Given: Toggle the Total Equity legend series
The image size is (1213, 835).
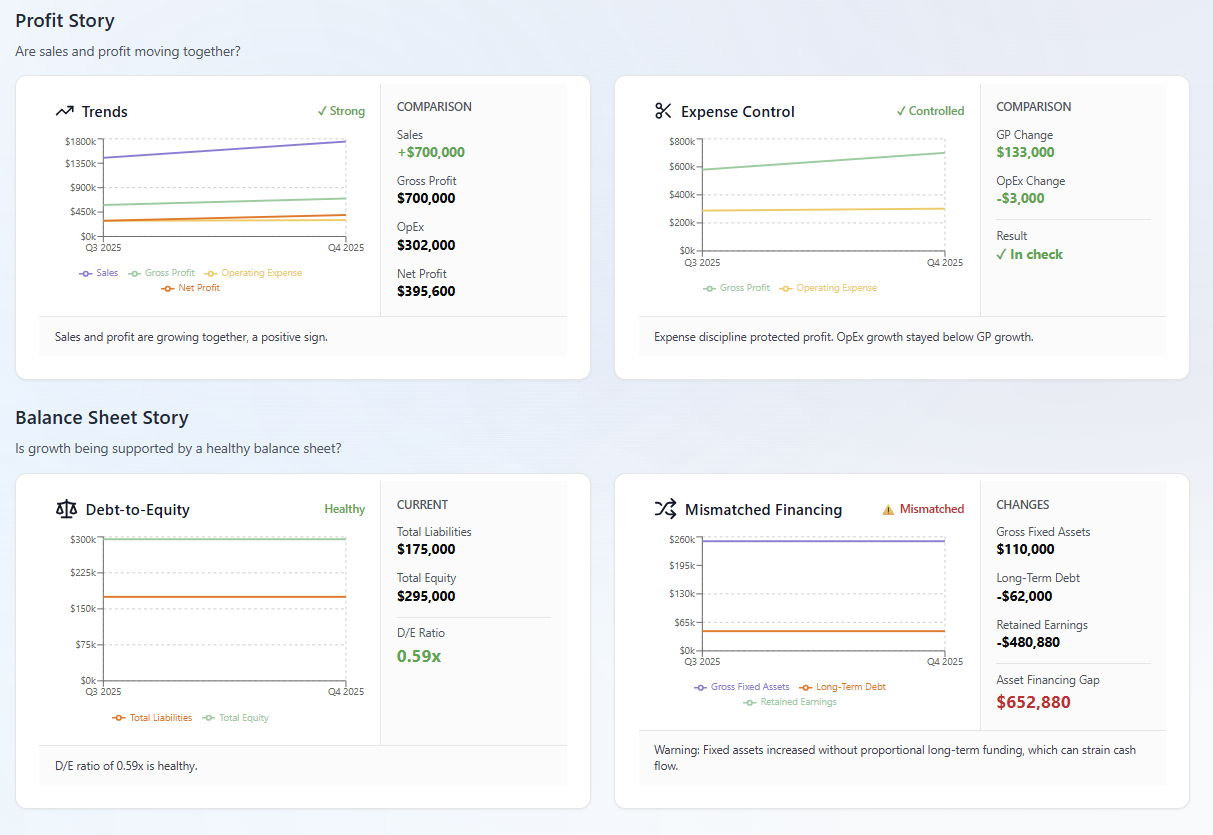Looking at the screenshot, I should [x=236, y=718].
